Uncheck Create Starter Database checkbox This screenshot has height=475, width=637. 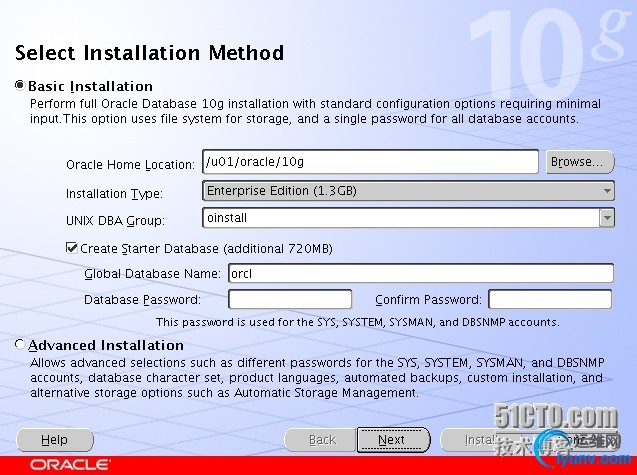[72, 248]
